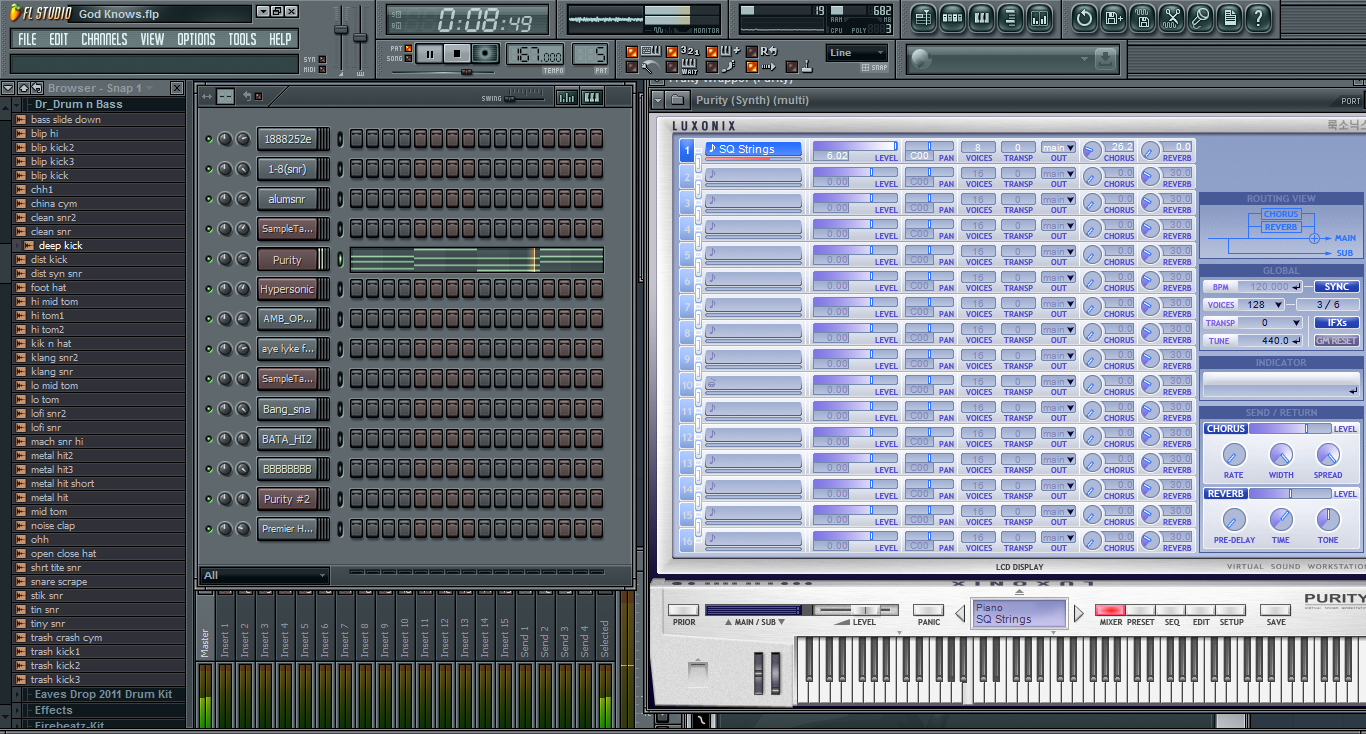Click the IFXs button in Global
1366x734 pixels.
click(x=1336, y=323)
